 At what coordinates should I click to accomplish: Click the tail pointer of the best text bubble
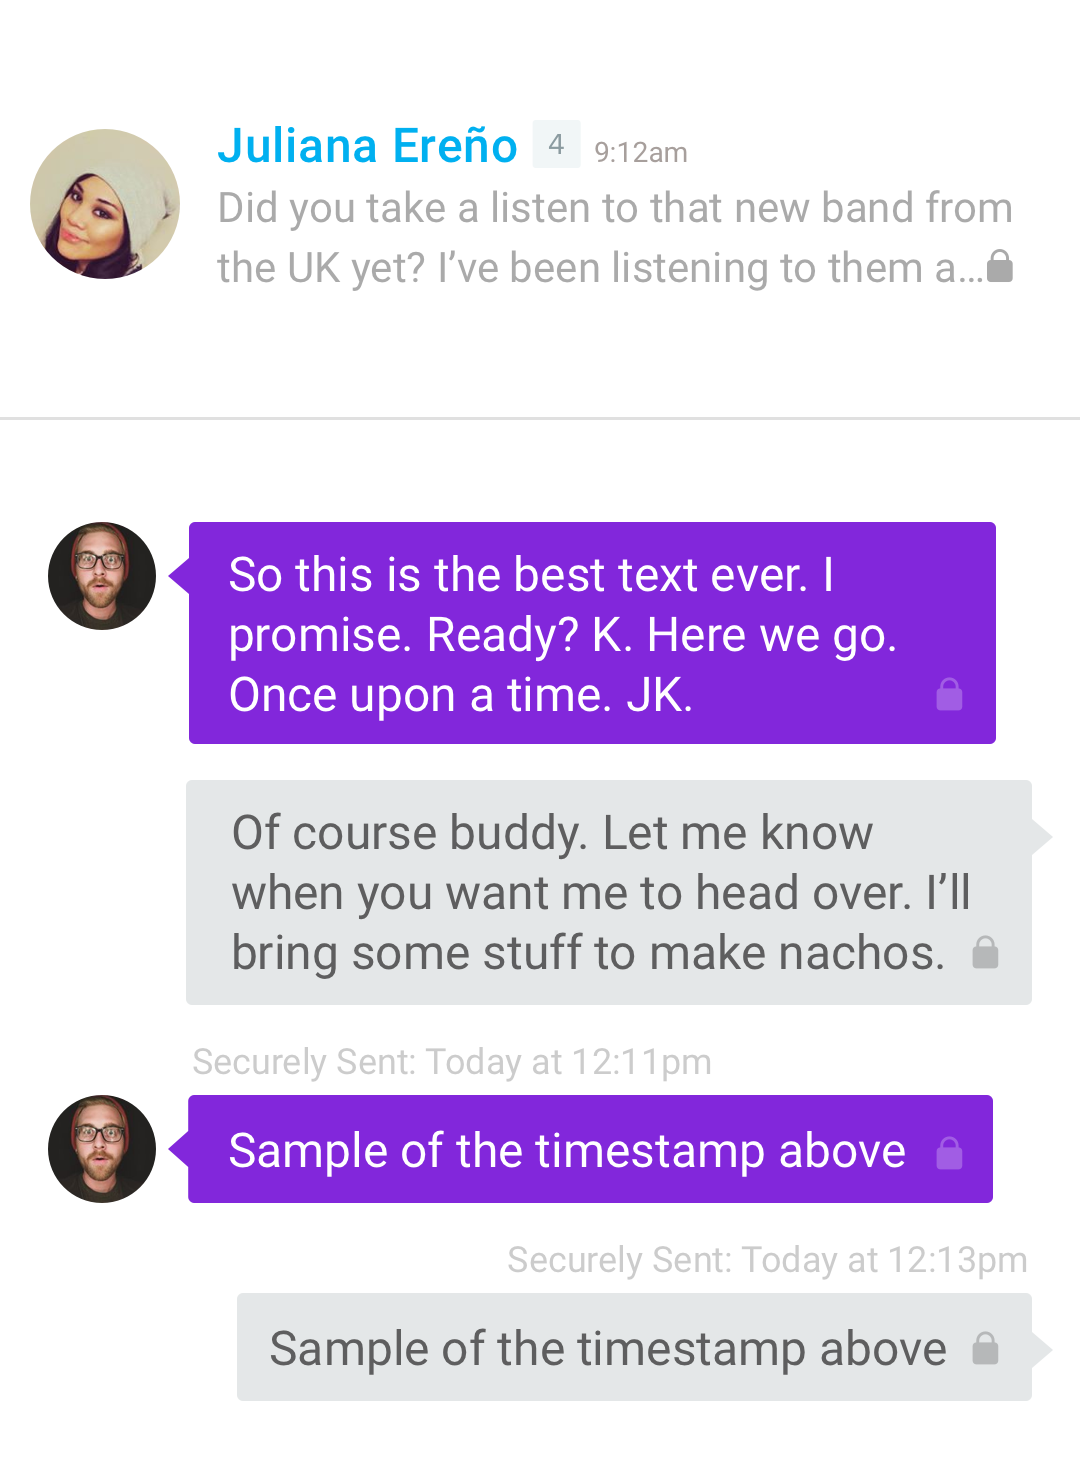(x=179, y=577)
